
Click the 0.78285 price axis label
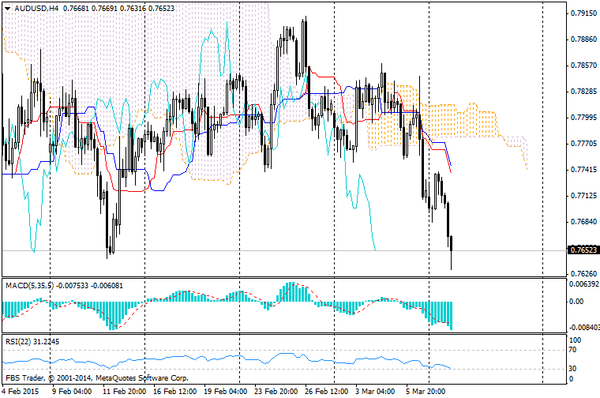pos(584,91)
